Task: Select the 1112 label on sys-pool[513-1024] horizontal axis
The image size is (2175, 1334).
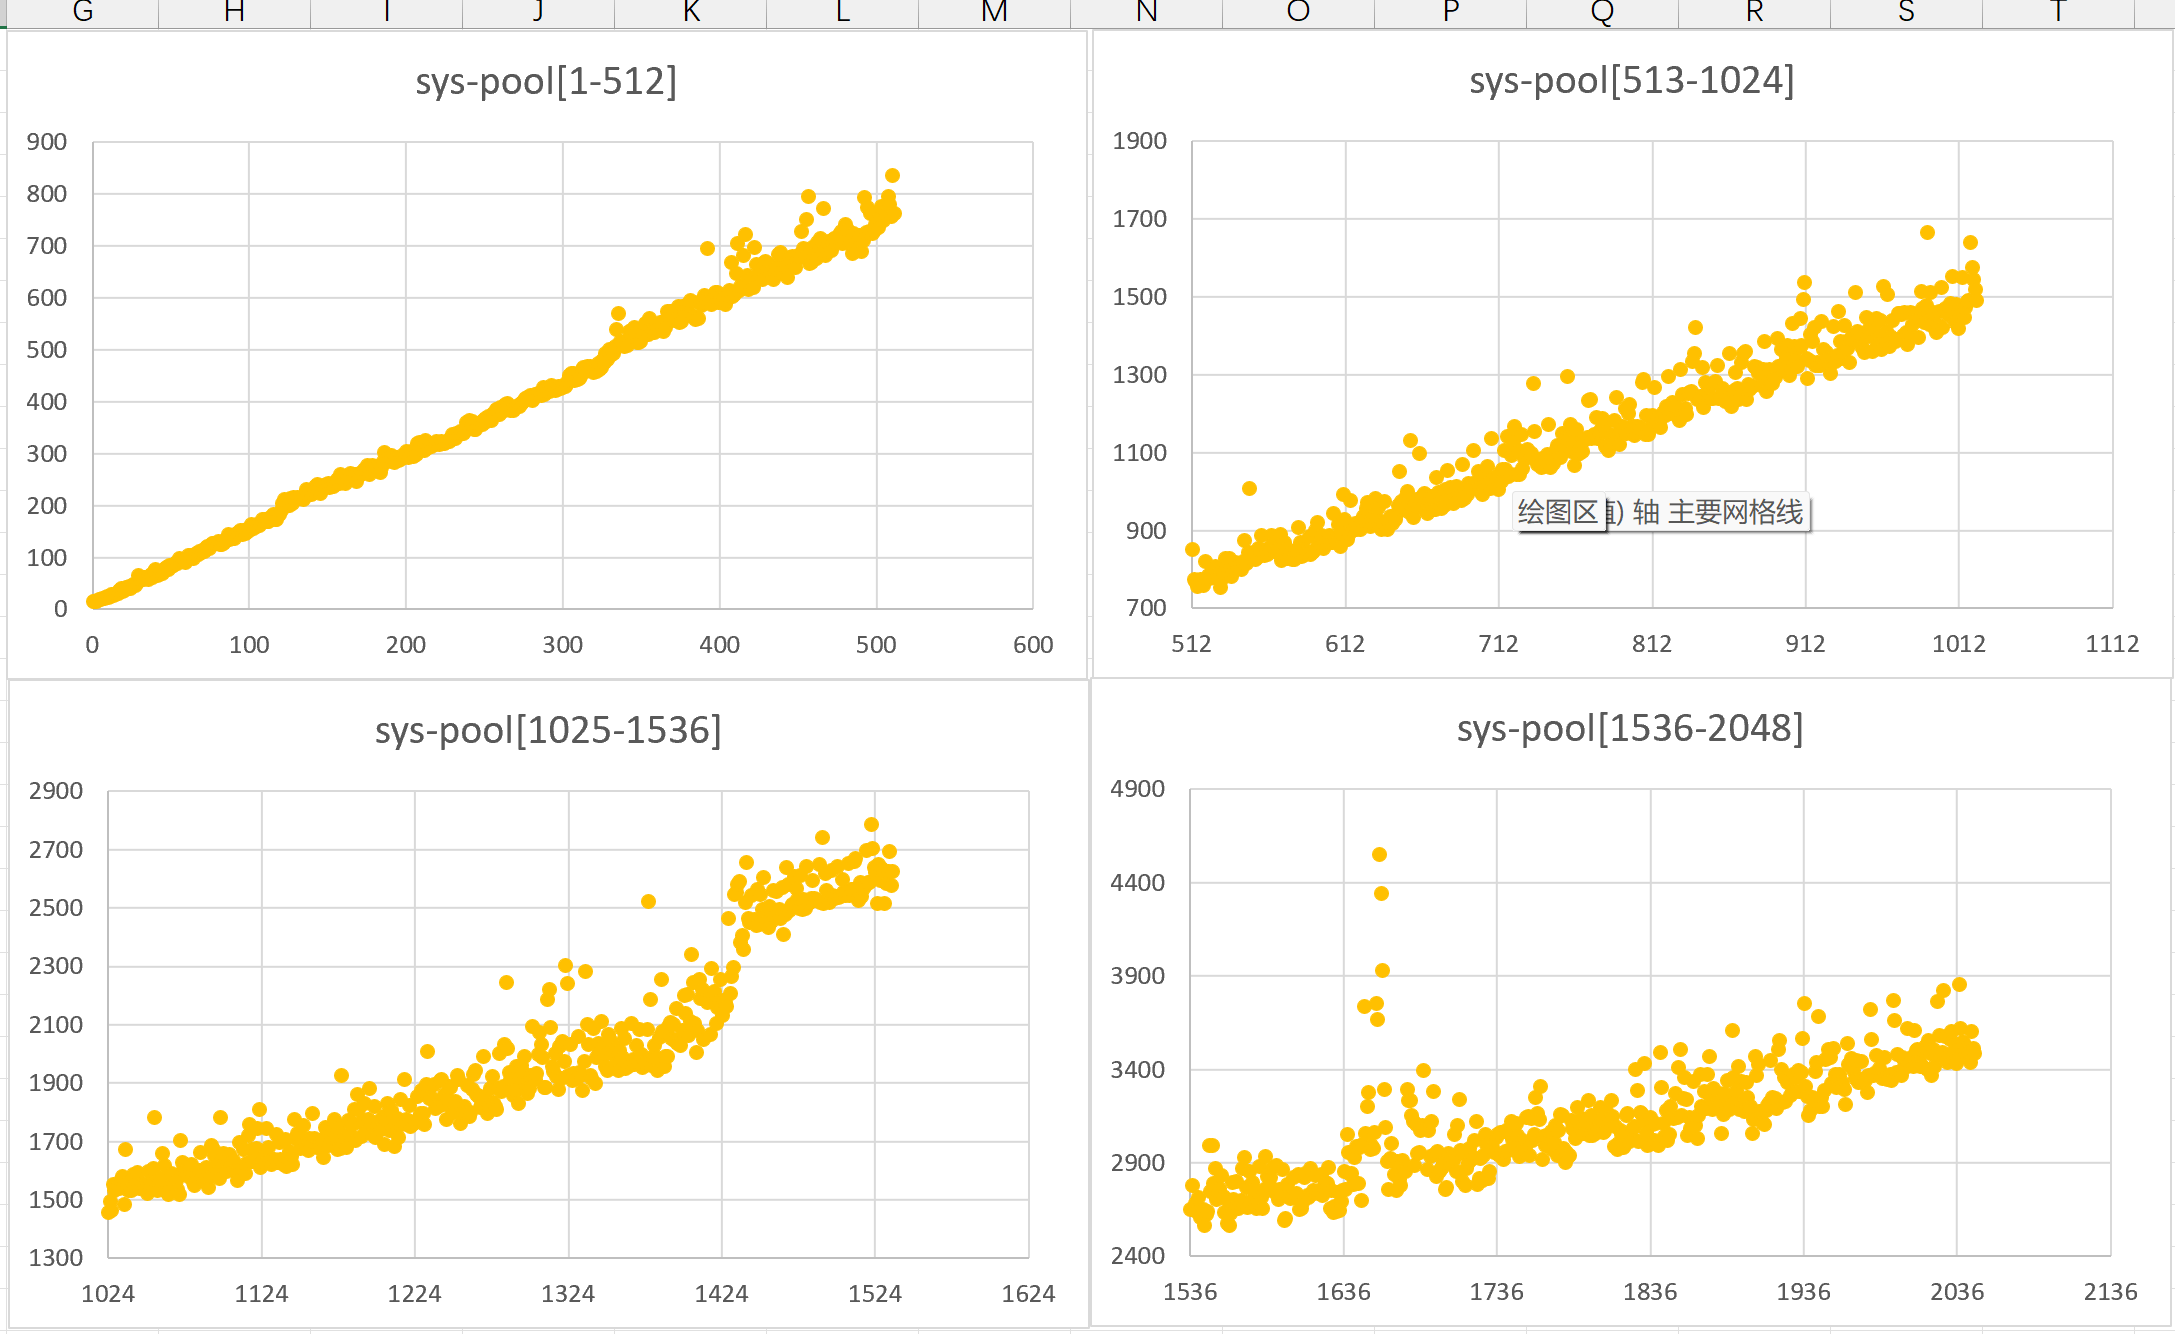Action: [2112, 644]
